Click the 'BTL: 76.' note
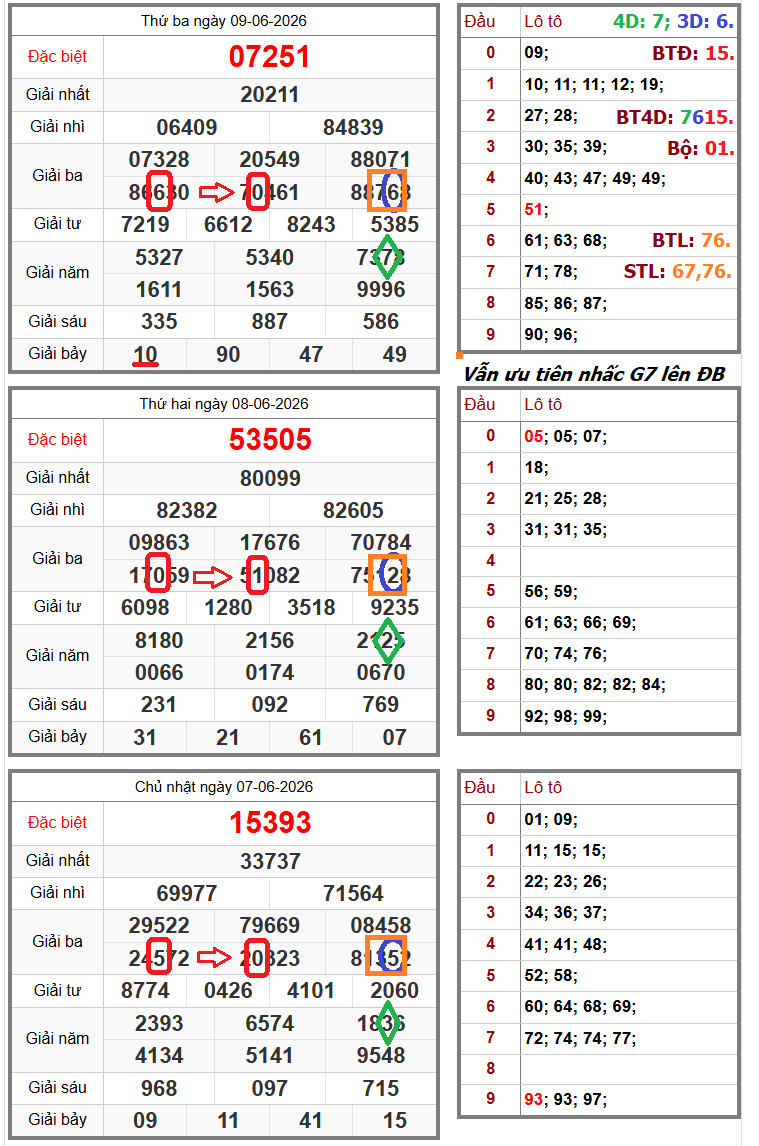The height and width of the screenshot is (1146, 759). pyautogui.click(x=692, y=240)
